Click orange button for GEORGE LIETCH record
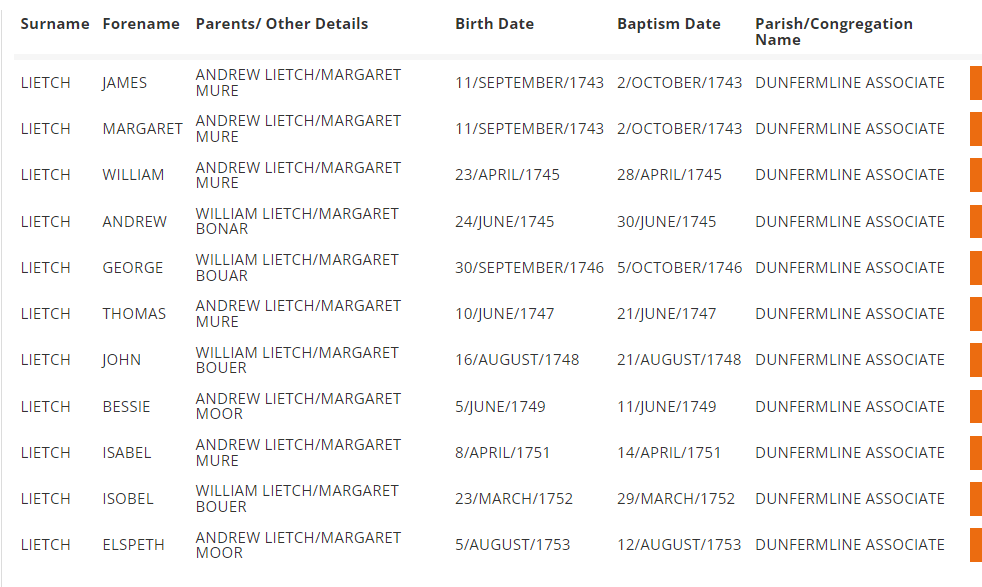Viewport: 982px width, 587px height. (x=975, y=268)
